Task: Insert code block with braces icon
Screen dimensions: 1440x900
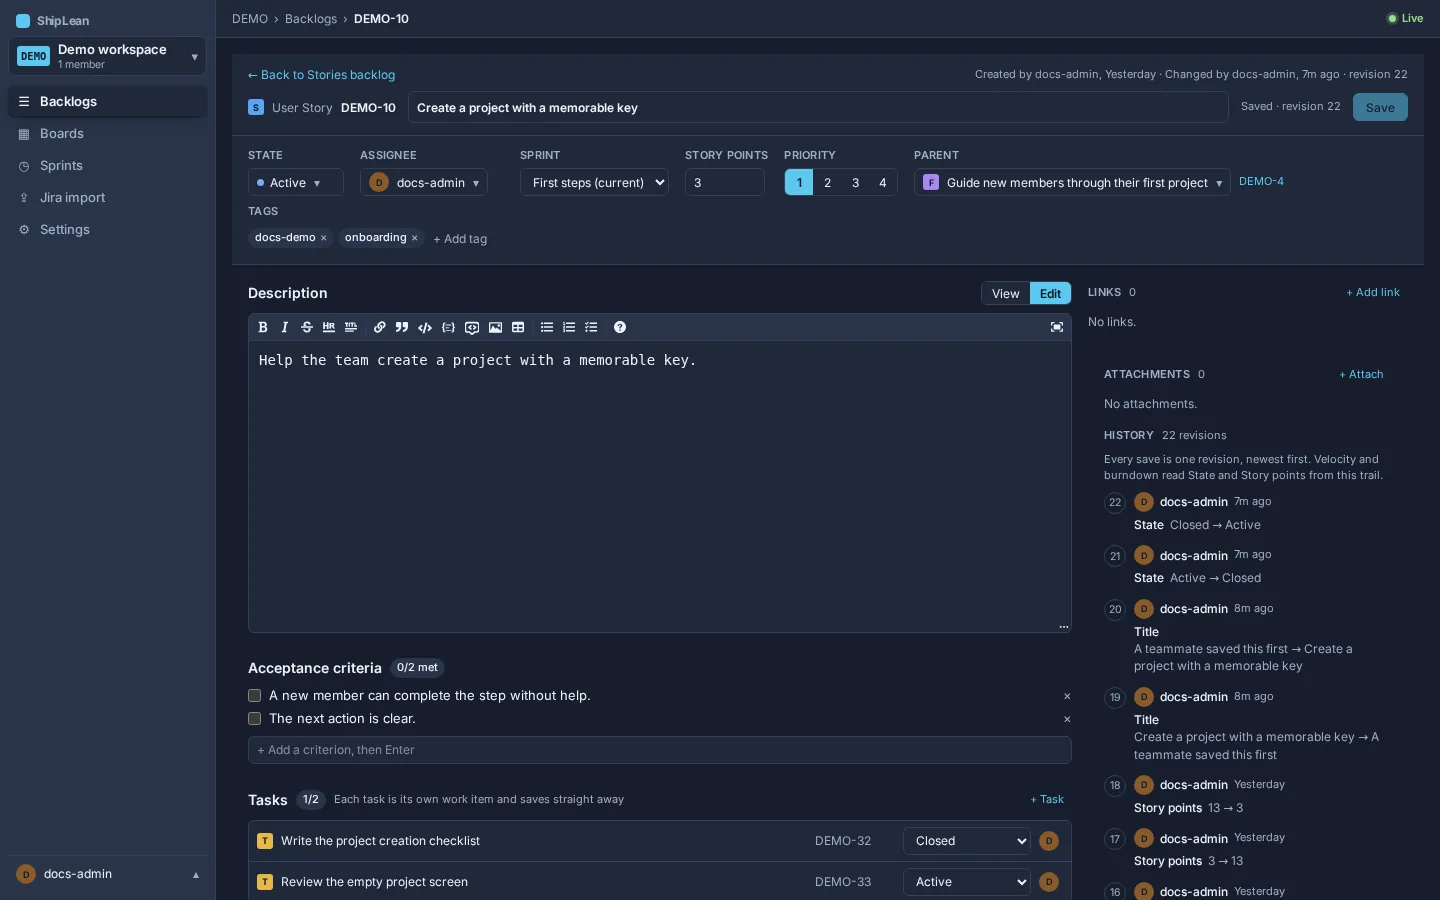Action: pyautogui.click(x=448, y=327)
